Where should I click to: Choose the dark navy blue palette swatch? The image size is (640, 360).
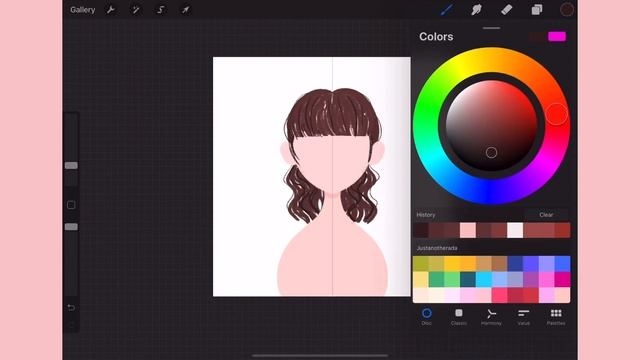click(x=515, y=264)
